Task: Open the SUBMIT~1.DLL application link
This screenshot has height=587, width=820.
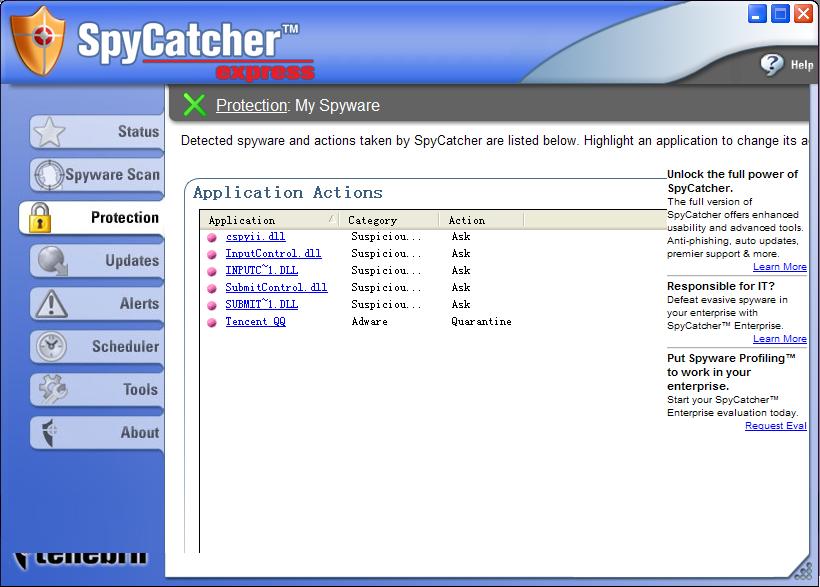Action: (x=261, y=304)
